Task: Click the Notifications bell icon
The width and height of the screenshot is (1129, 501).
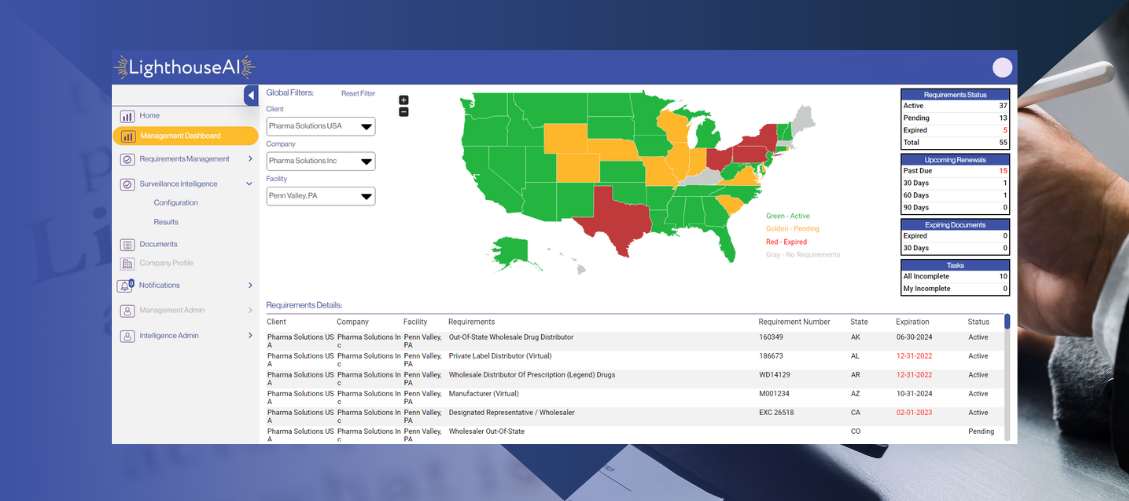Action: coord(125,286)
